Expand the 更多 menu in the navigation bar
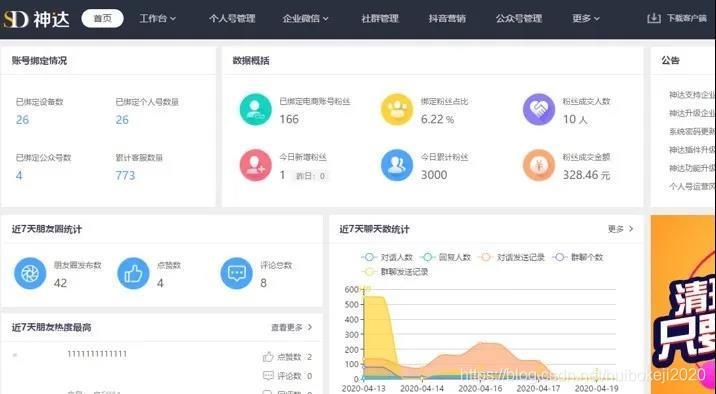The height and width of the screenshot is (394, 716). [x=586, y=19]
